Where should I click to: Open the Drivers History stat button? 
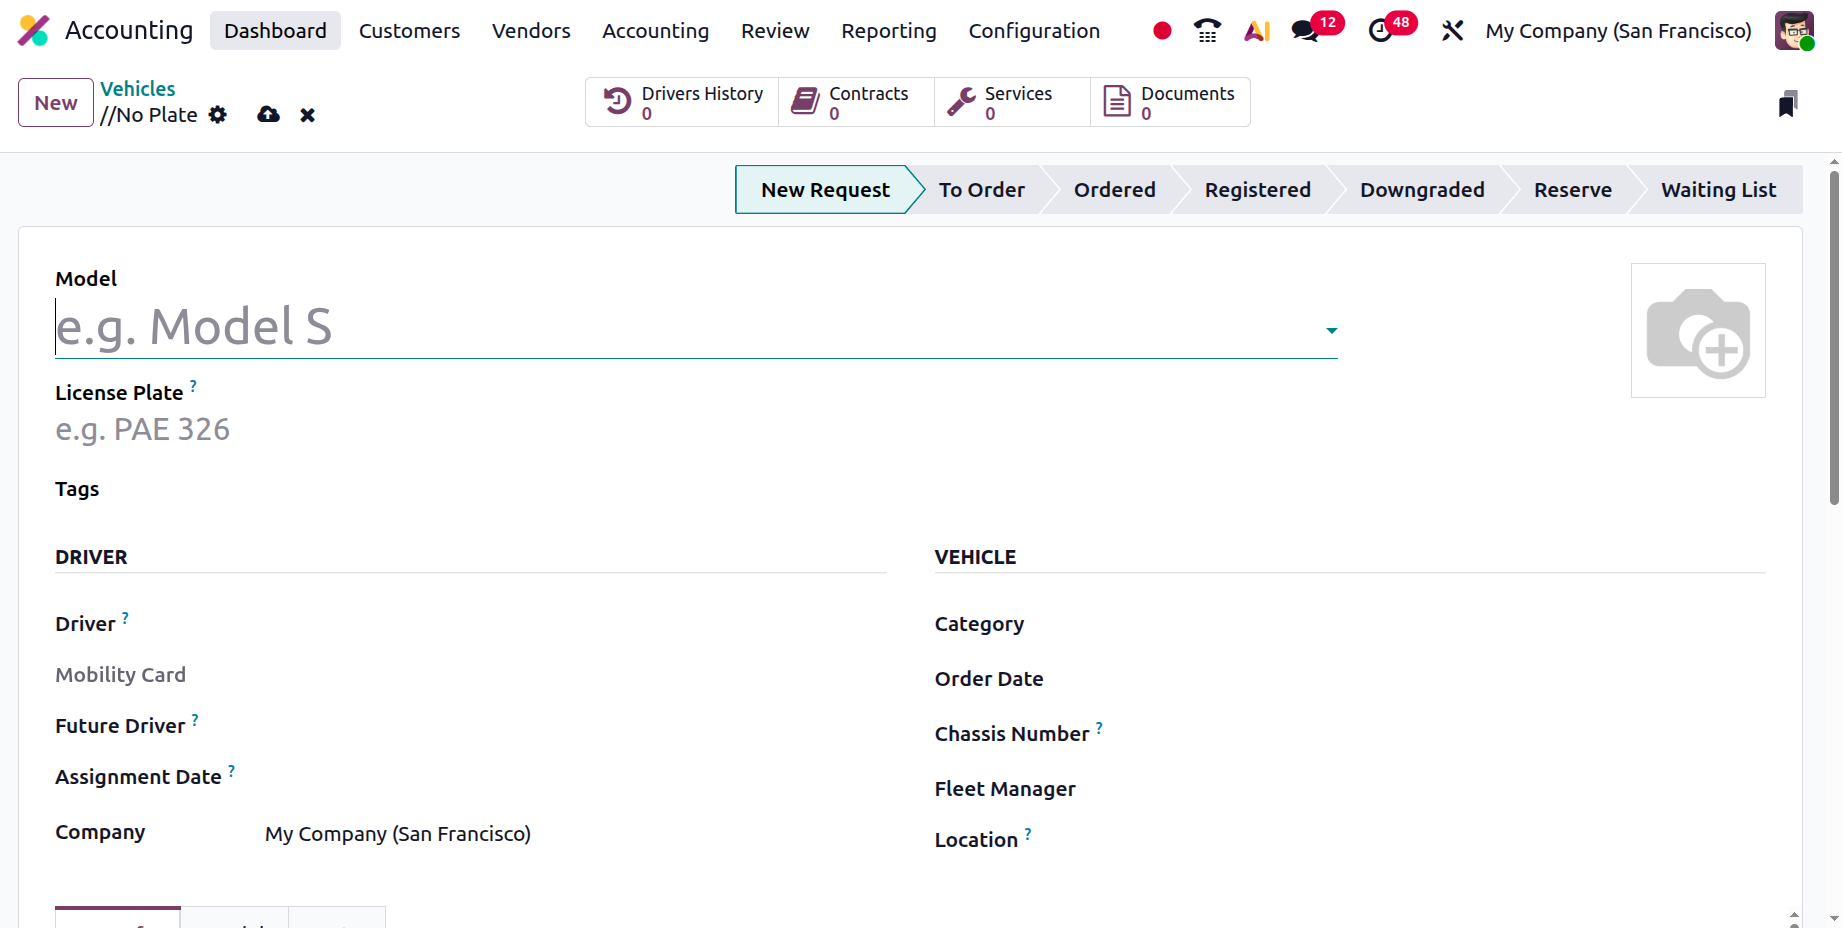[x=683, y=102]
